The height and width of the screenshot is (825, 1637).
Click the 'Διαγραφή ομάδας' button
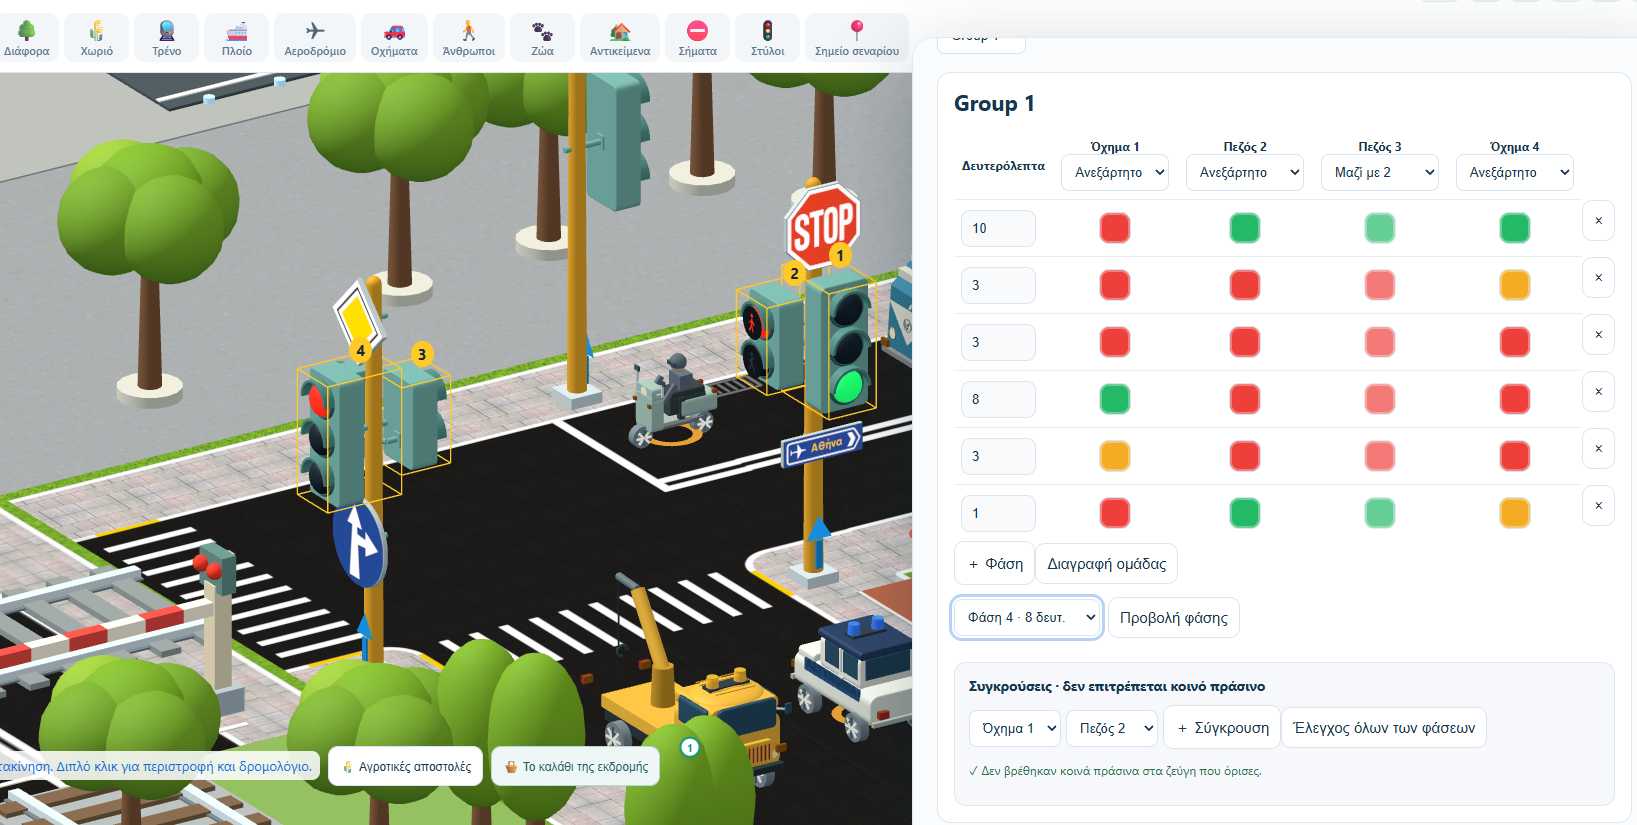point(1106,564)
